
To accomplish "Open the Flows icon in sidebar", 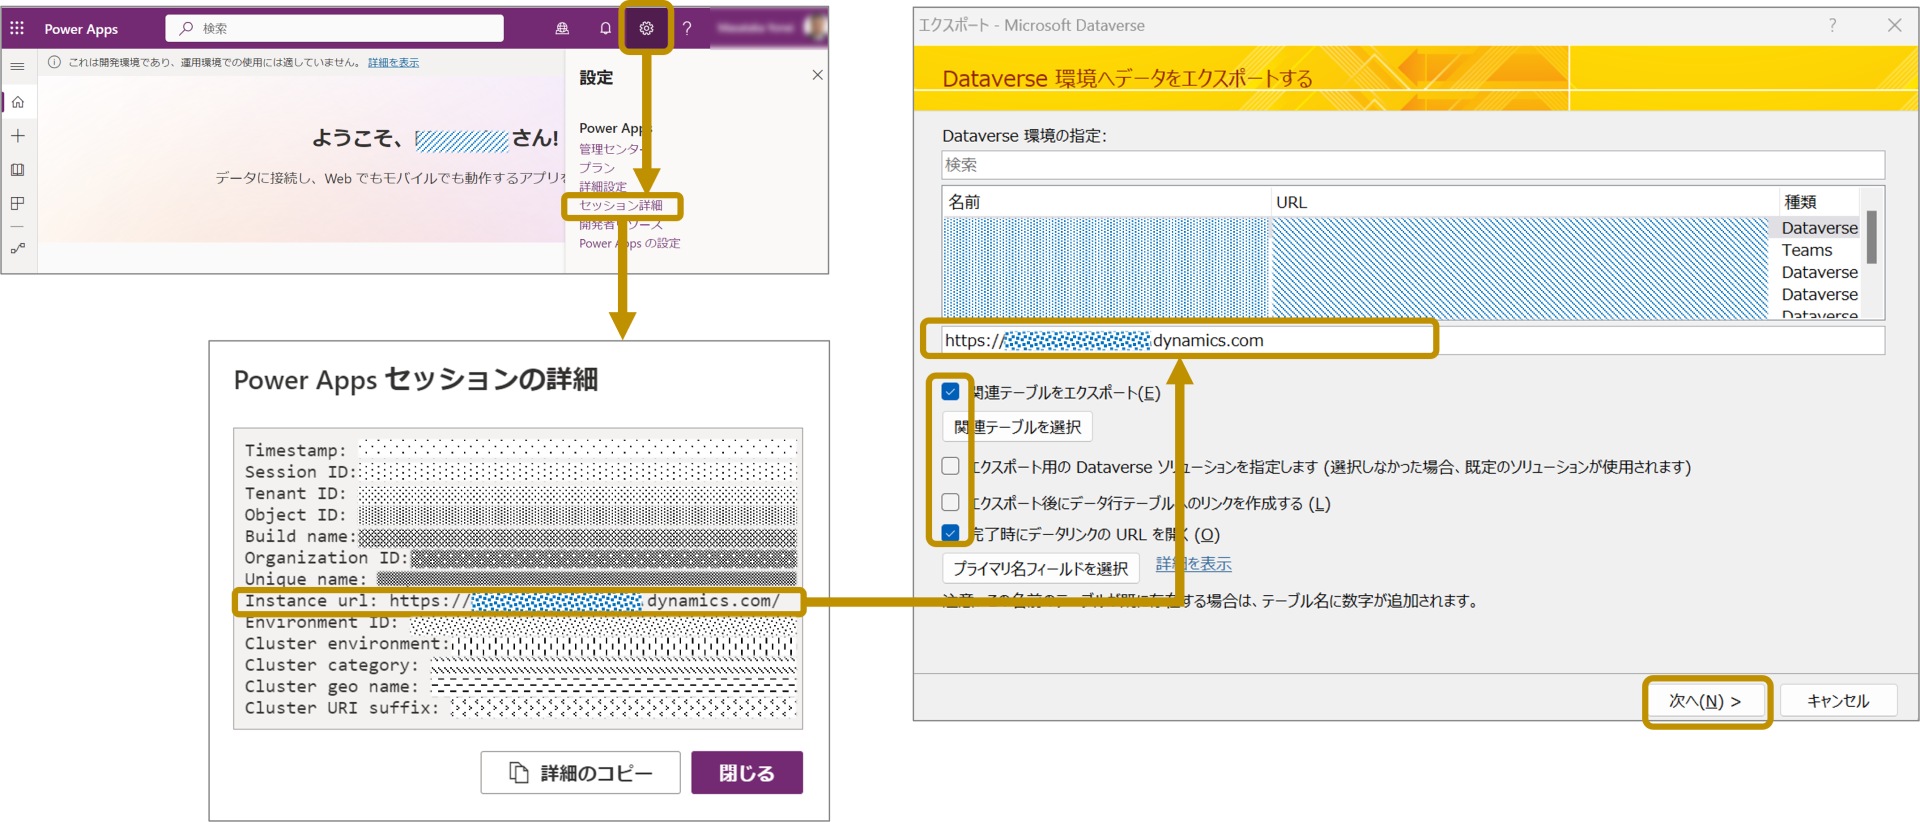I will [18, 248].
